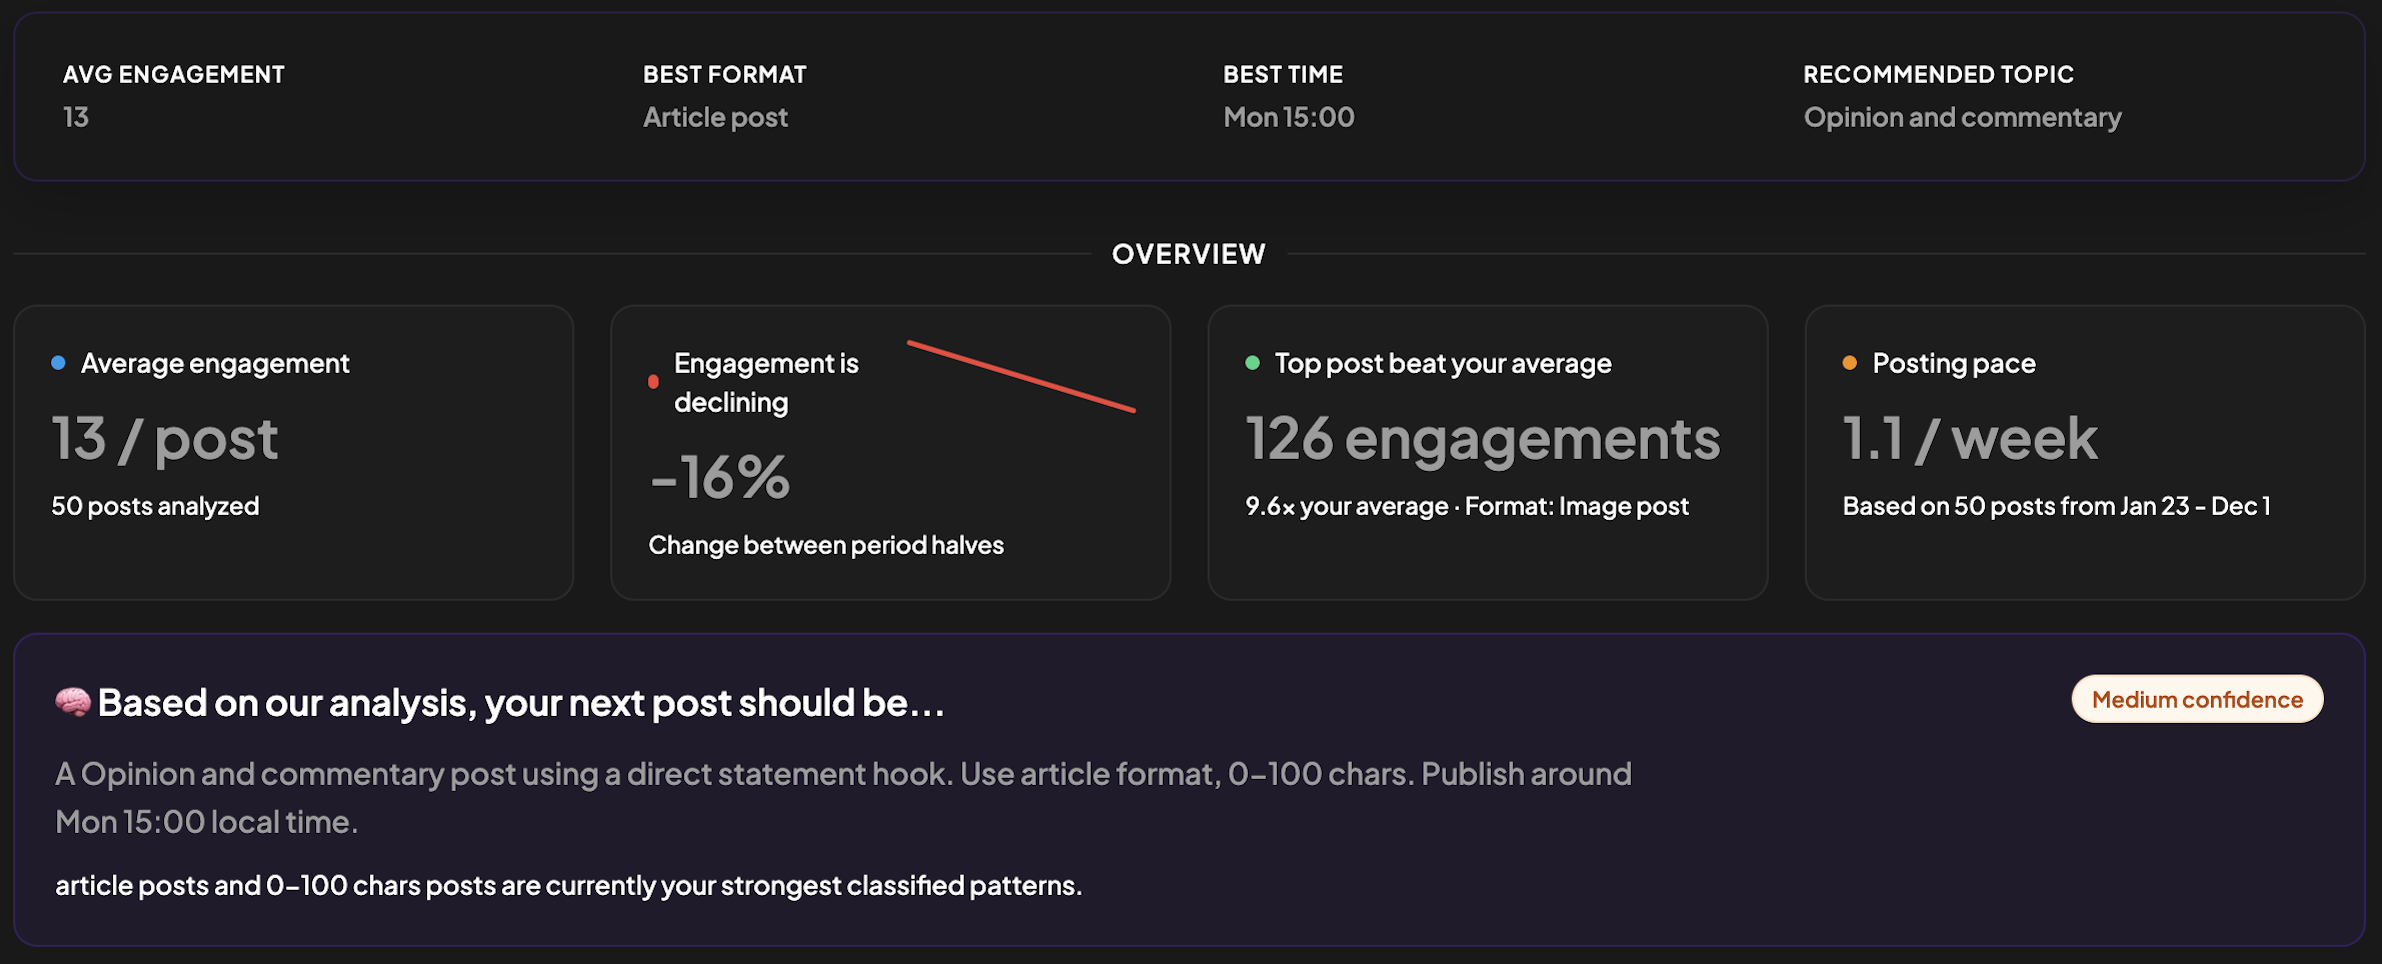Viewport: 2382px width, 964px height.
Task: Click the Article post value
Action: tap(715, 117)
